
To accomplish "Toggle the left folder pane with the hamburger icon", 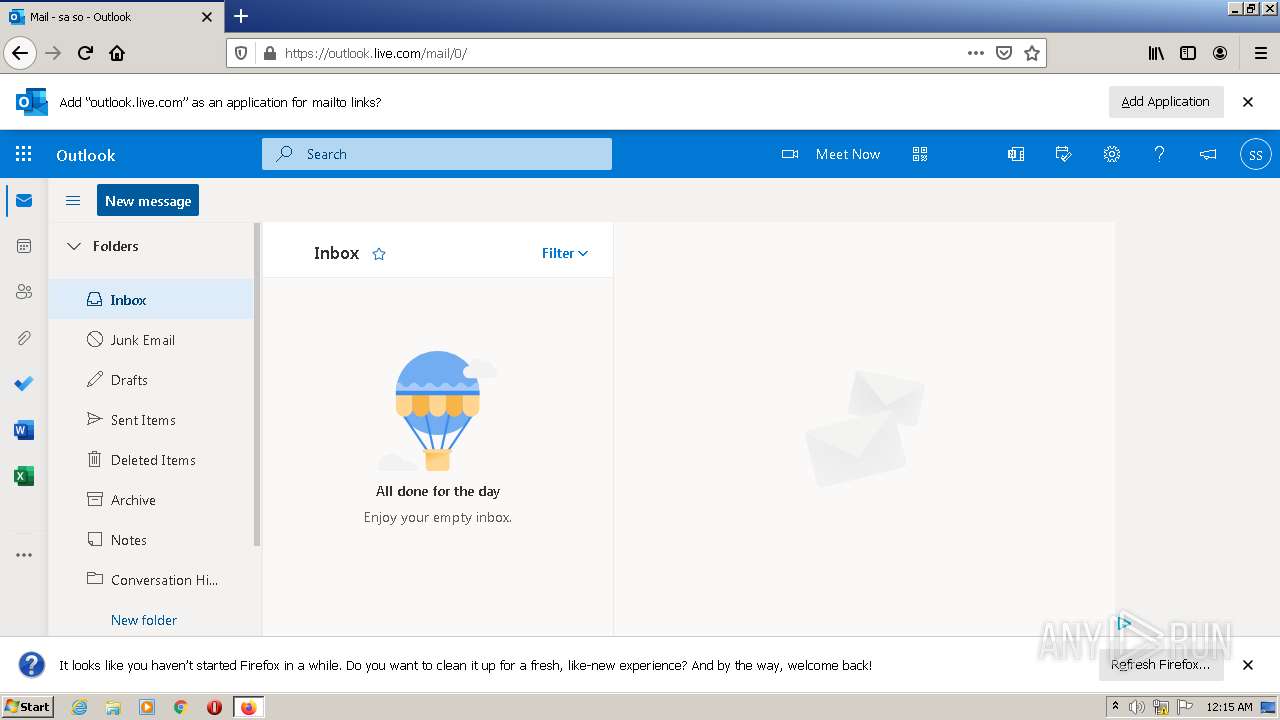I will 73,201.
